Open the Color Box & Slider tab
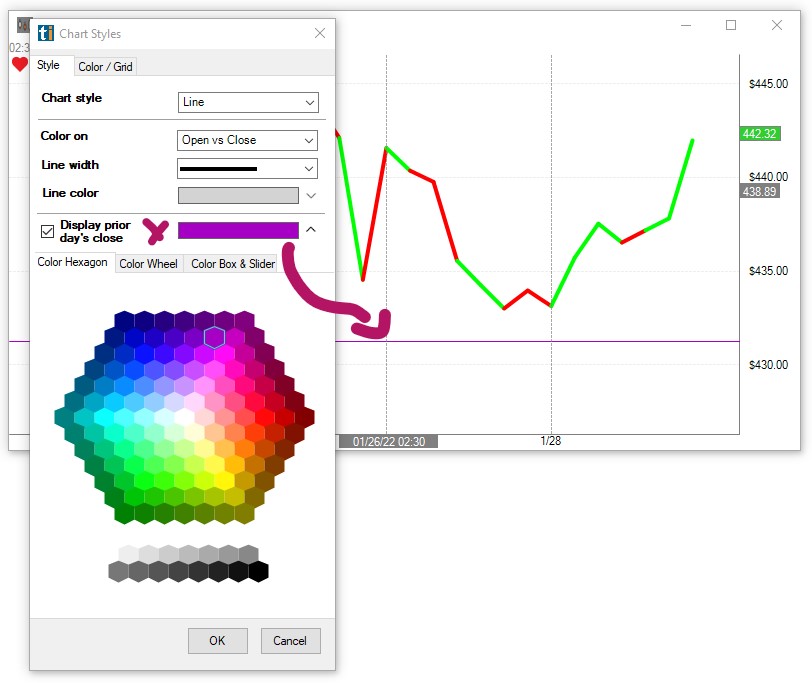The width and height of the screenshot is (812, 683). 233,264
